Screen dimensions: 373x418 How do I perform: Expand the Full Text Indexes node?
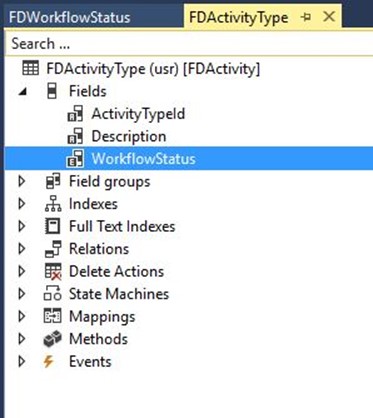pyautogui.click(x=22, y=226)
